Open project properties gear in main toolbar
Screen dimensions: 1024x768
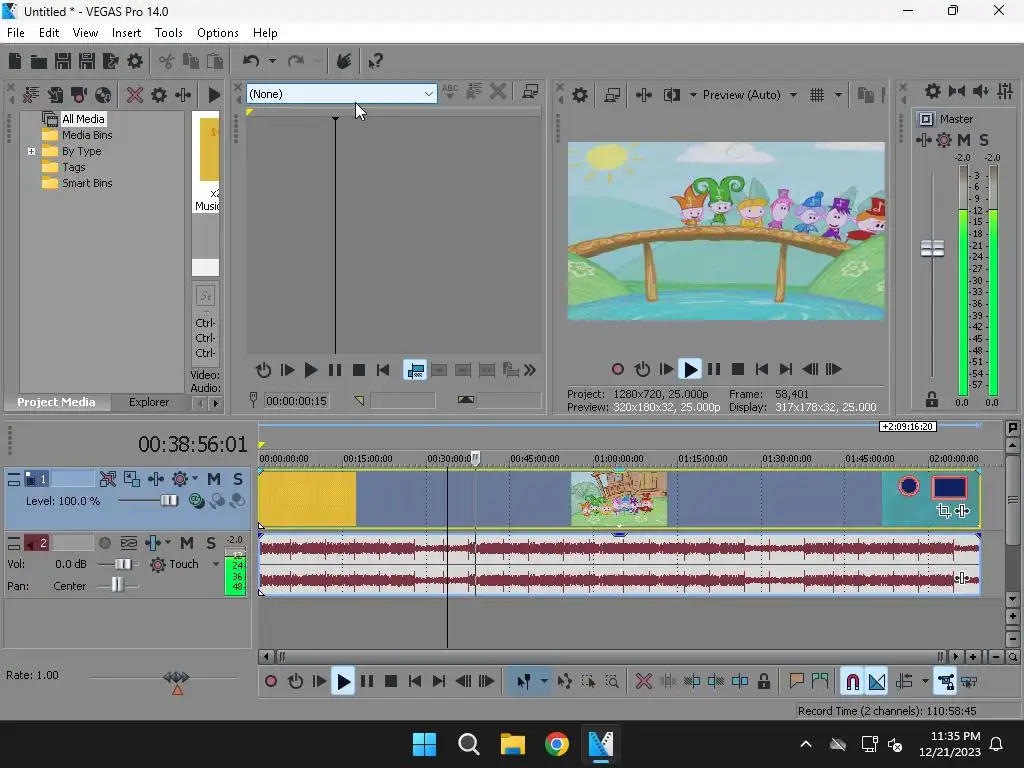135,61
